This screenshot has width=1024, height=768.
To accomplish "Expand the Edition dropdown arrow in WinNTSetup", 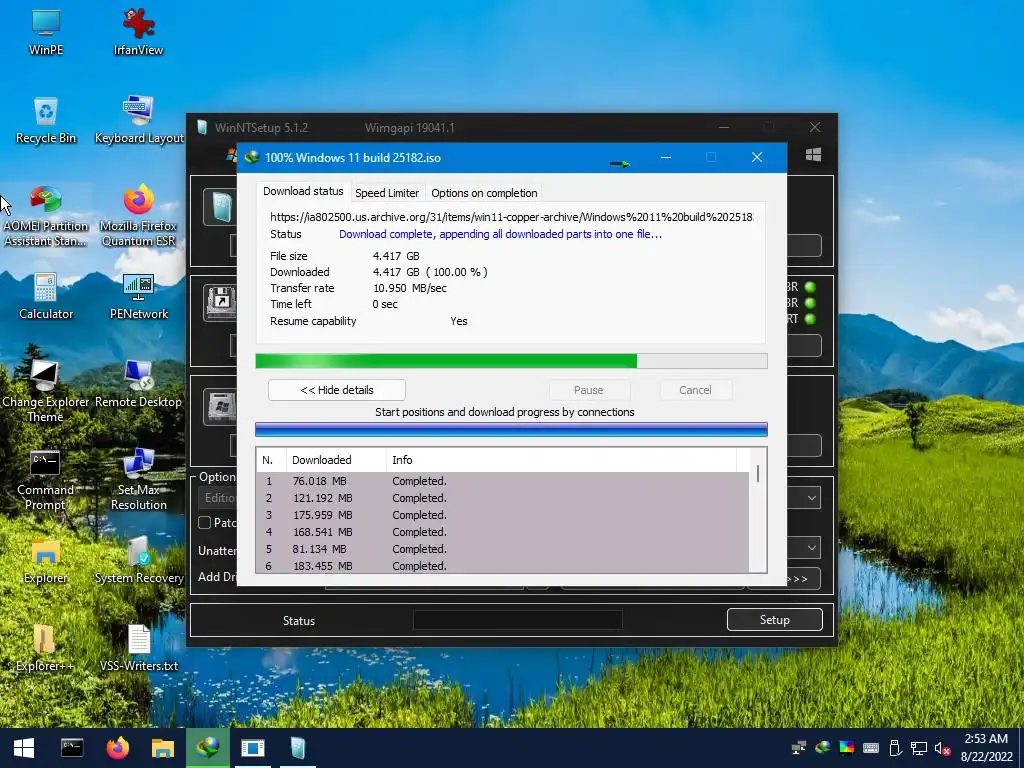I will 812,498.
